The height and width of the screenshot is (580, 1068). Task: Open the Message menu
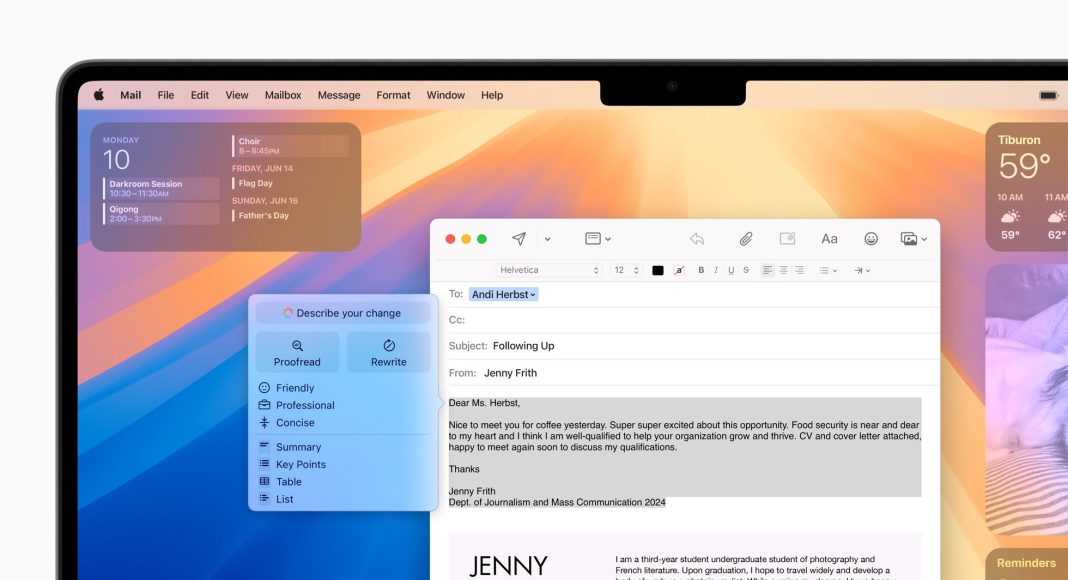point(339,95)
